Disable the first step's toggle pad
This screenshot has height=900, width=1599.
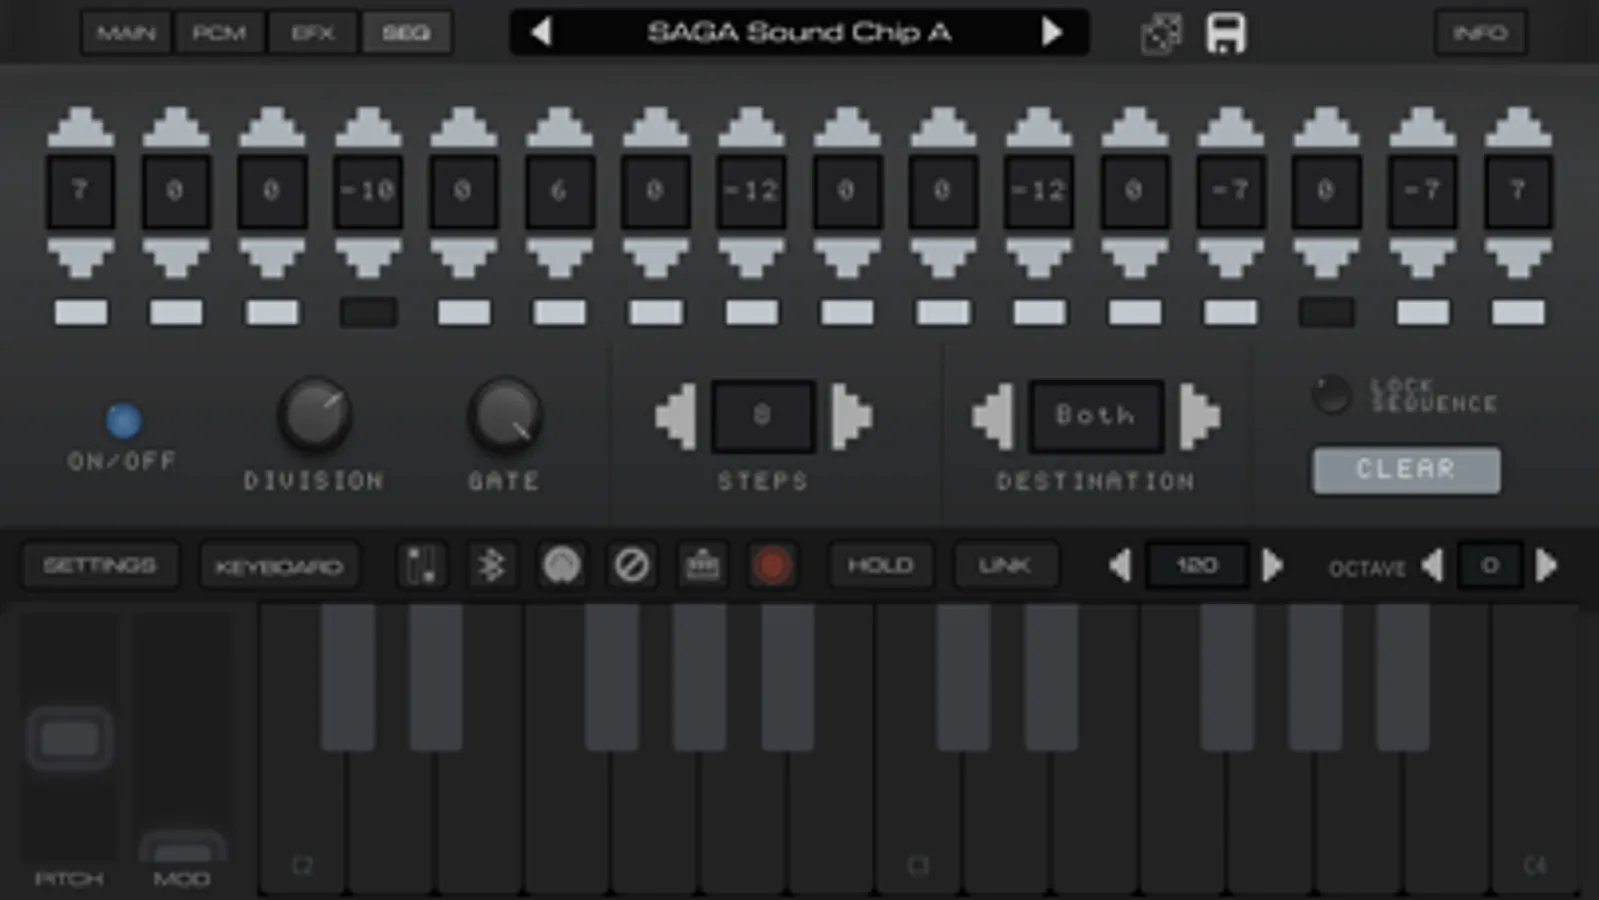[80, 313]
